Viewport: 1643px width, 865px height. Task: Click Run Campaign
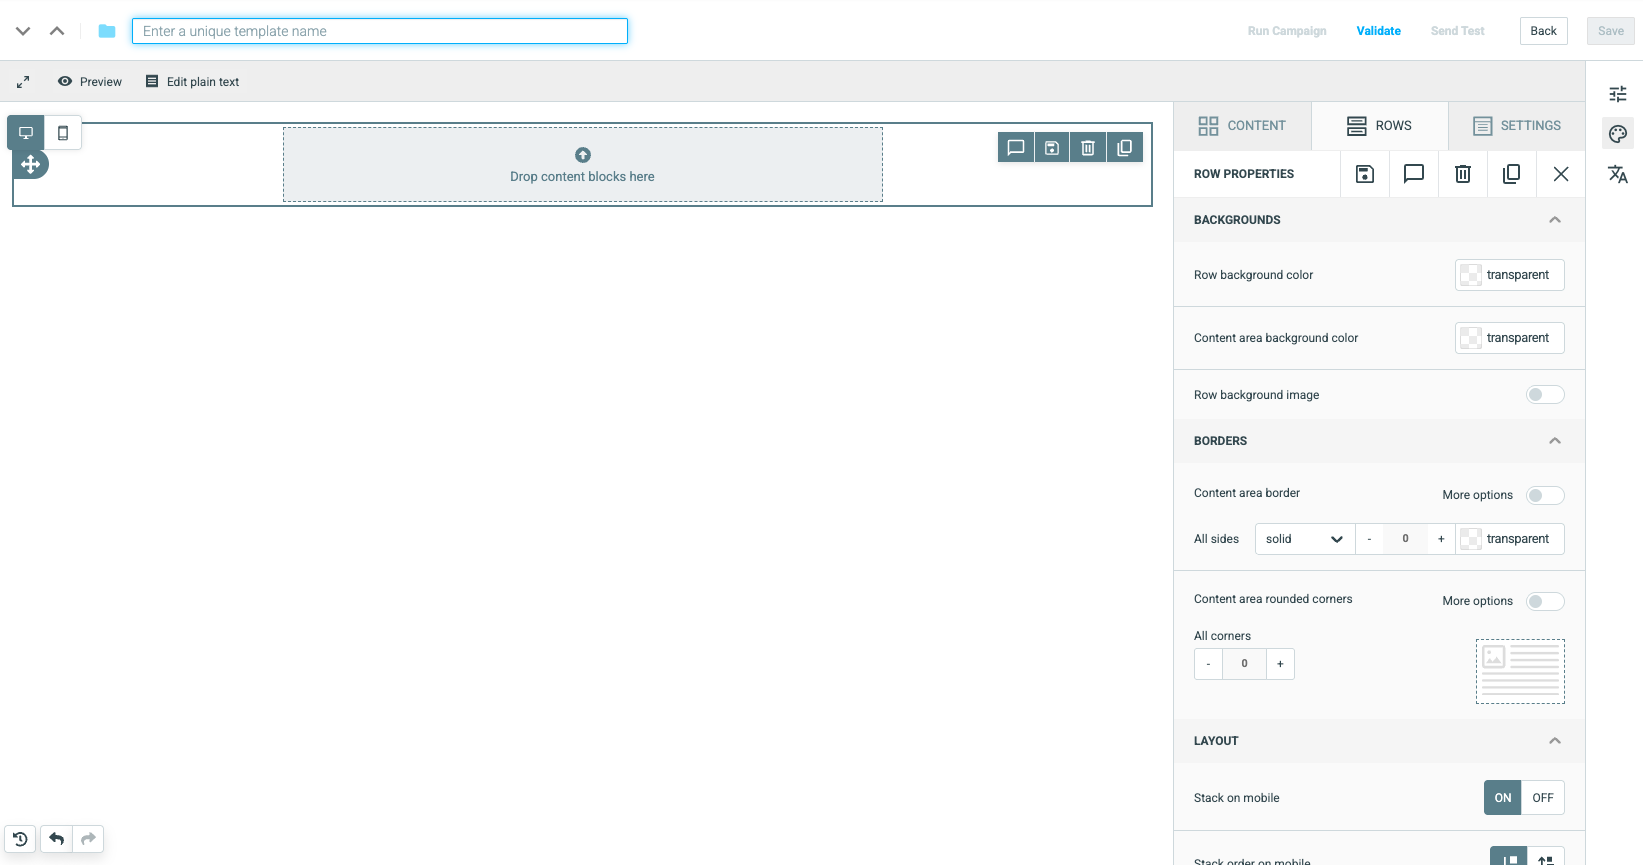click(1287, 31)
